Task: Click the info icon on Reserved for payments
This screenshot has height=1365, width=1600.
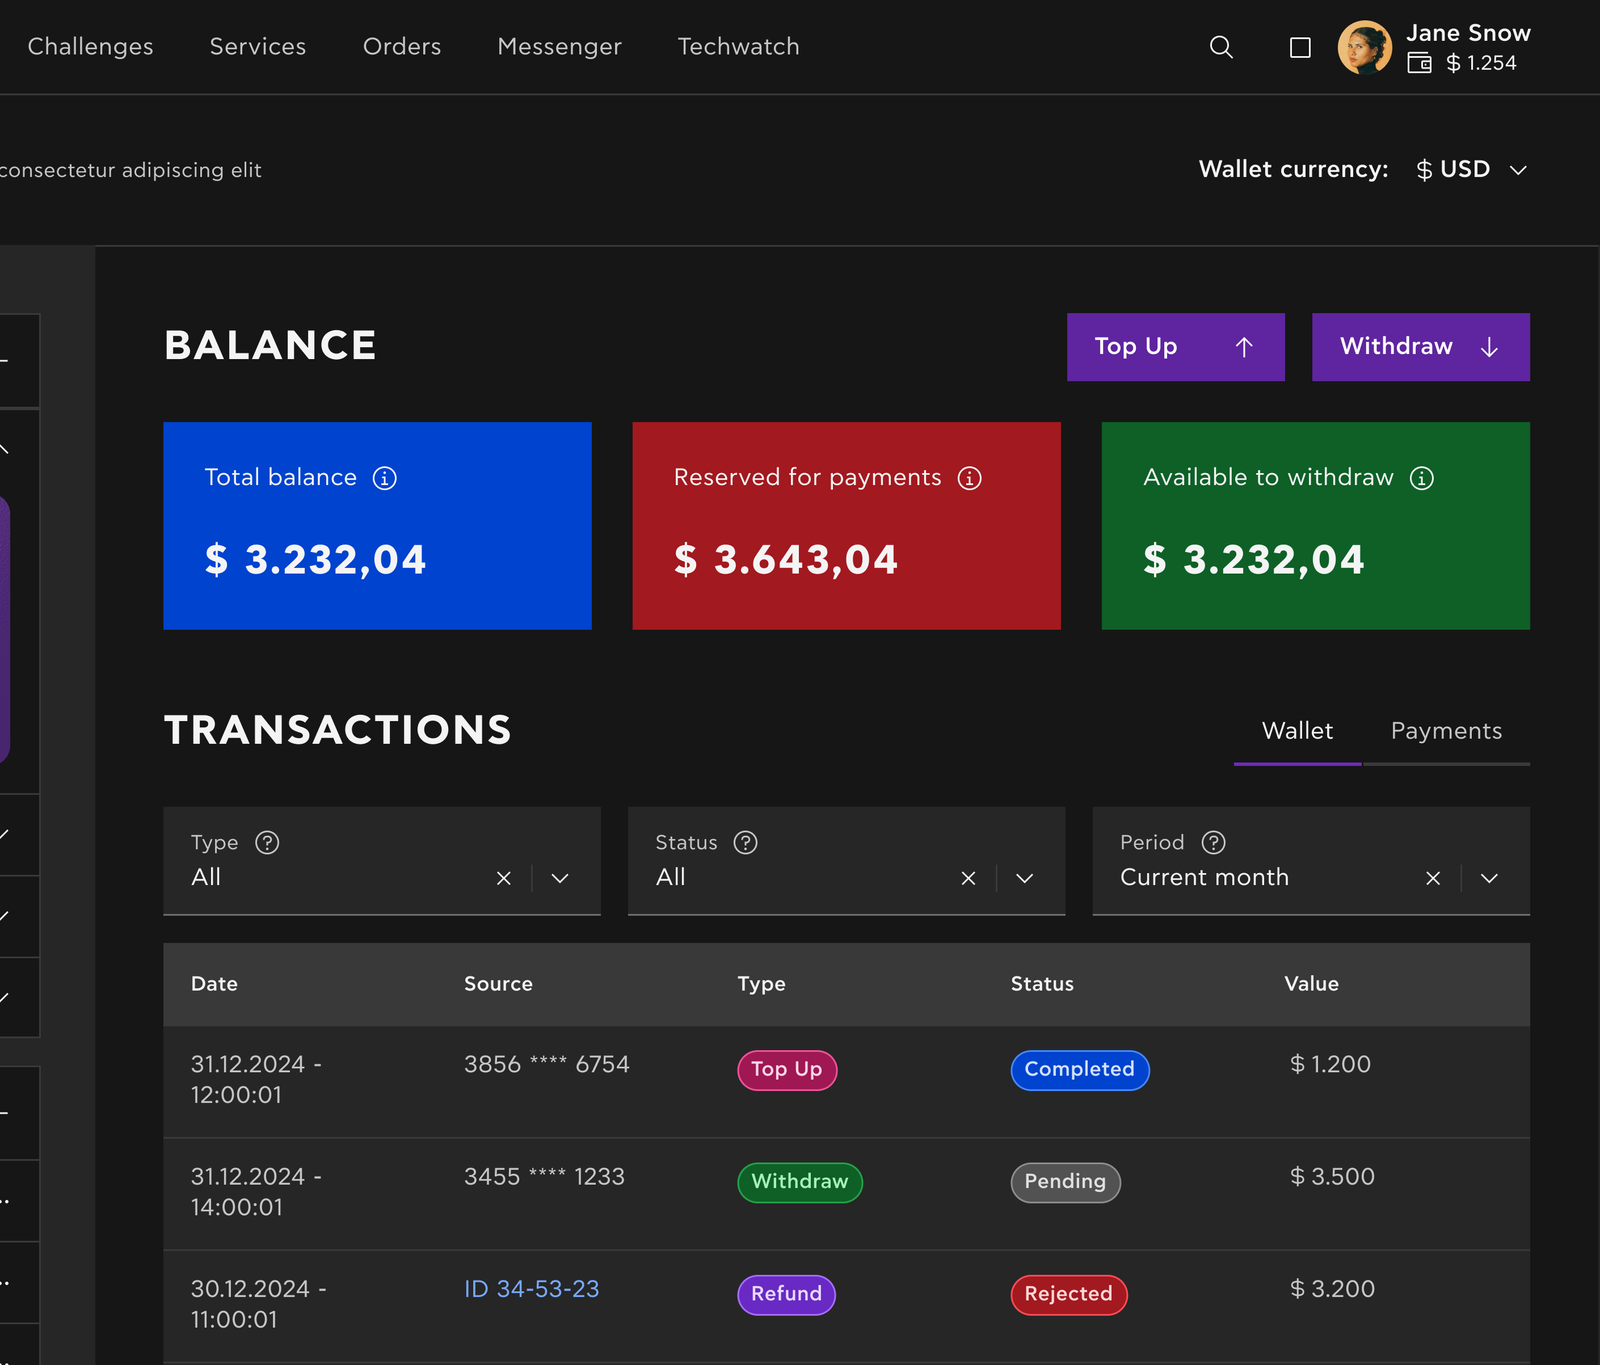Action: [969, 478]
